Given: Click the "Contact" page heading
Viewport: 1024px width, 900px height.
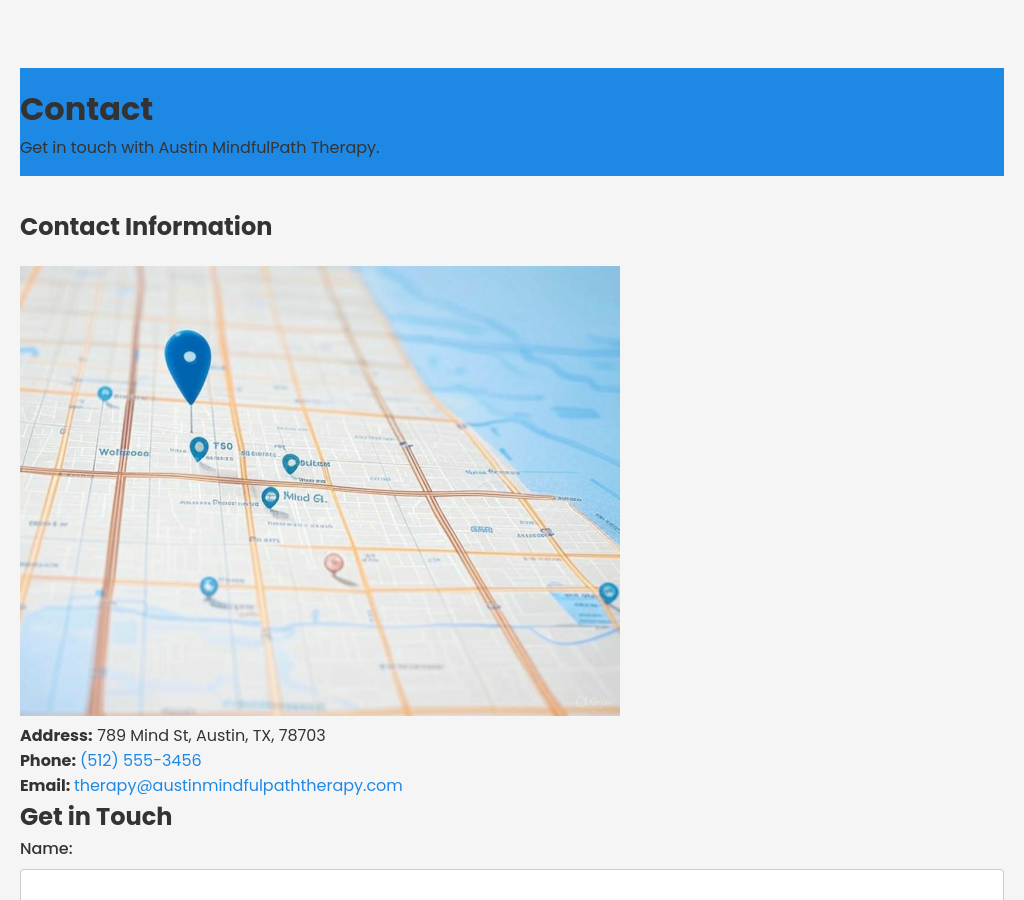Looking at the screenshot, I should click(86, 109).
